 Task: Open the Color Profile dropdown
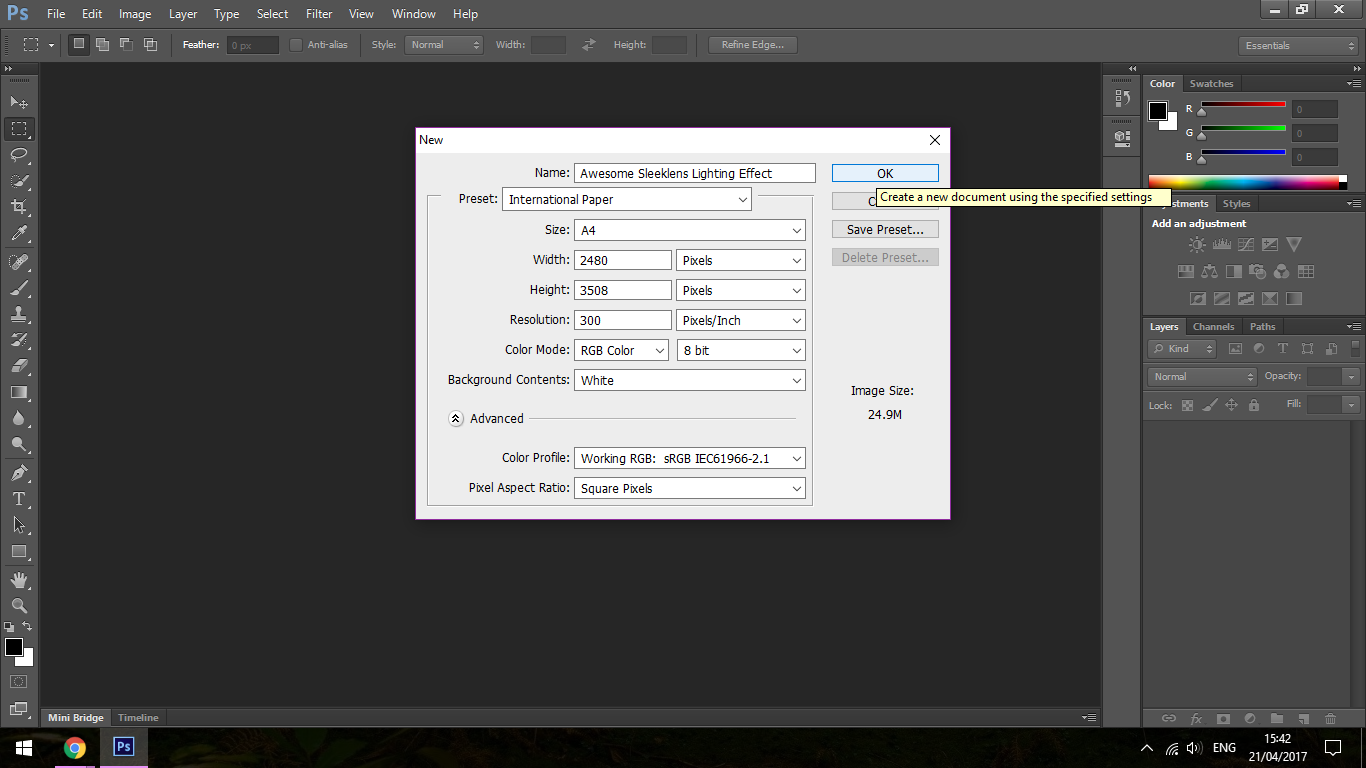tap(690, 458)
